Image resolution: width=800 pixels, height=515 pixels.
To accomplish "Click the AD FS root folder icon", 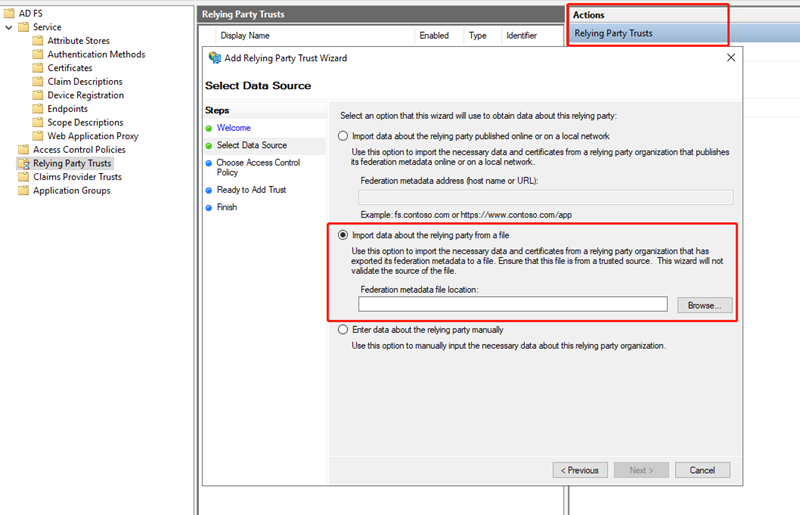I will click(x=9, y=13).
